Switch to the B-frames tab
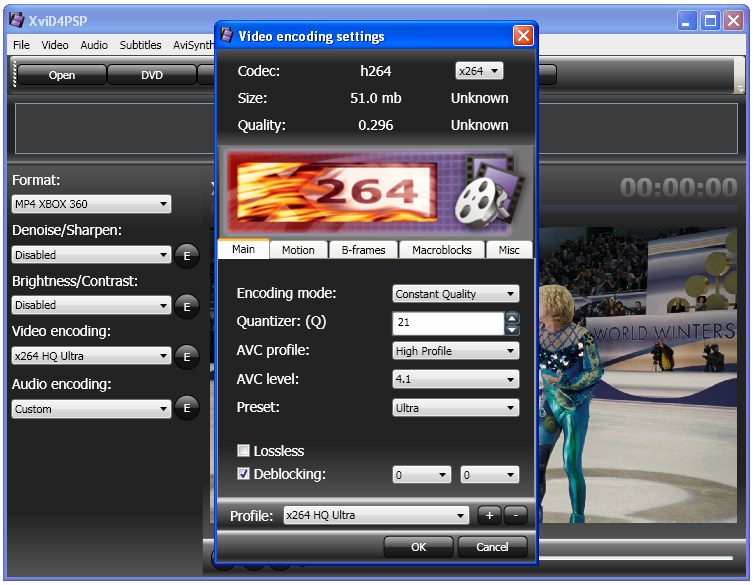This screenshot has height=585, width=754. click(364, 250)
